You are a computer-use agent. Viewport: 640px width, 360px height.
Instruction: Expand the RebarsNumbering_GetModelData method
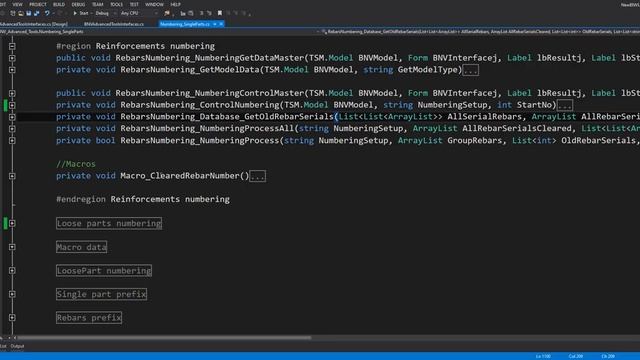pyautogui.click(x=12, y=70)
